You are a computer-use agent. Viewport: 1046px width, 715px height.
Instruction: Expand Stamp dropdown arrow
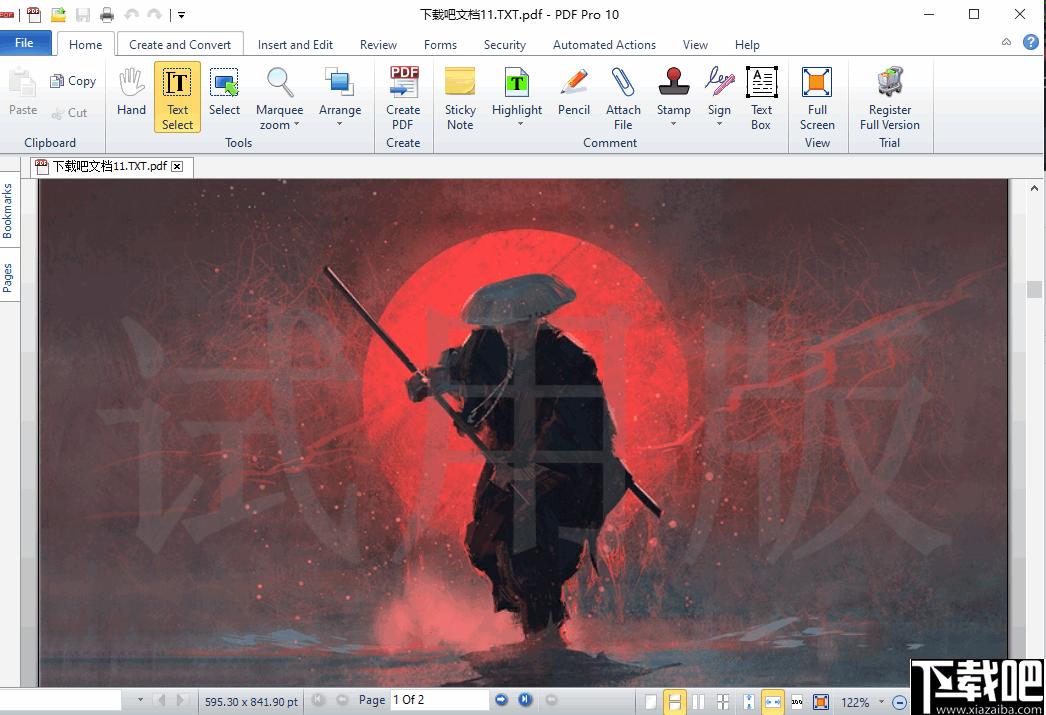673,123
